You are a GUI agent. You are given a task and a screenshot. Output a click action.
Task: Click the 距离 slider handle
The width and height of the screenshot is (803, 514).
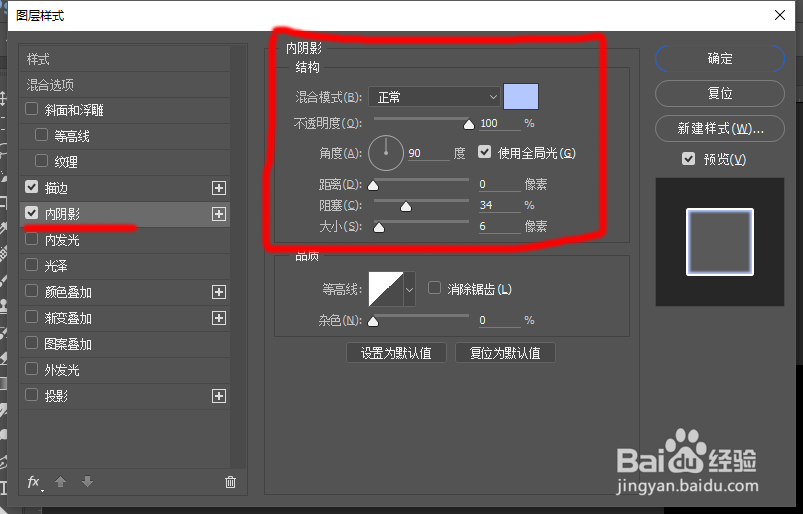373,185
